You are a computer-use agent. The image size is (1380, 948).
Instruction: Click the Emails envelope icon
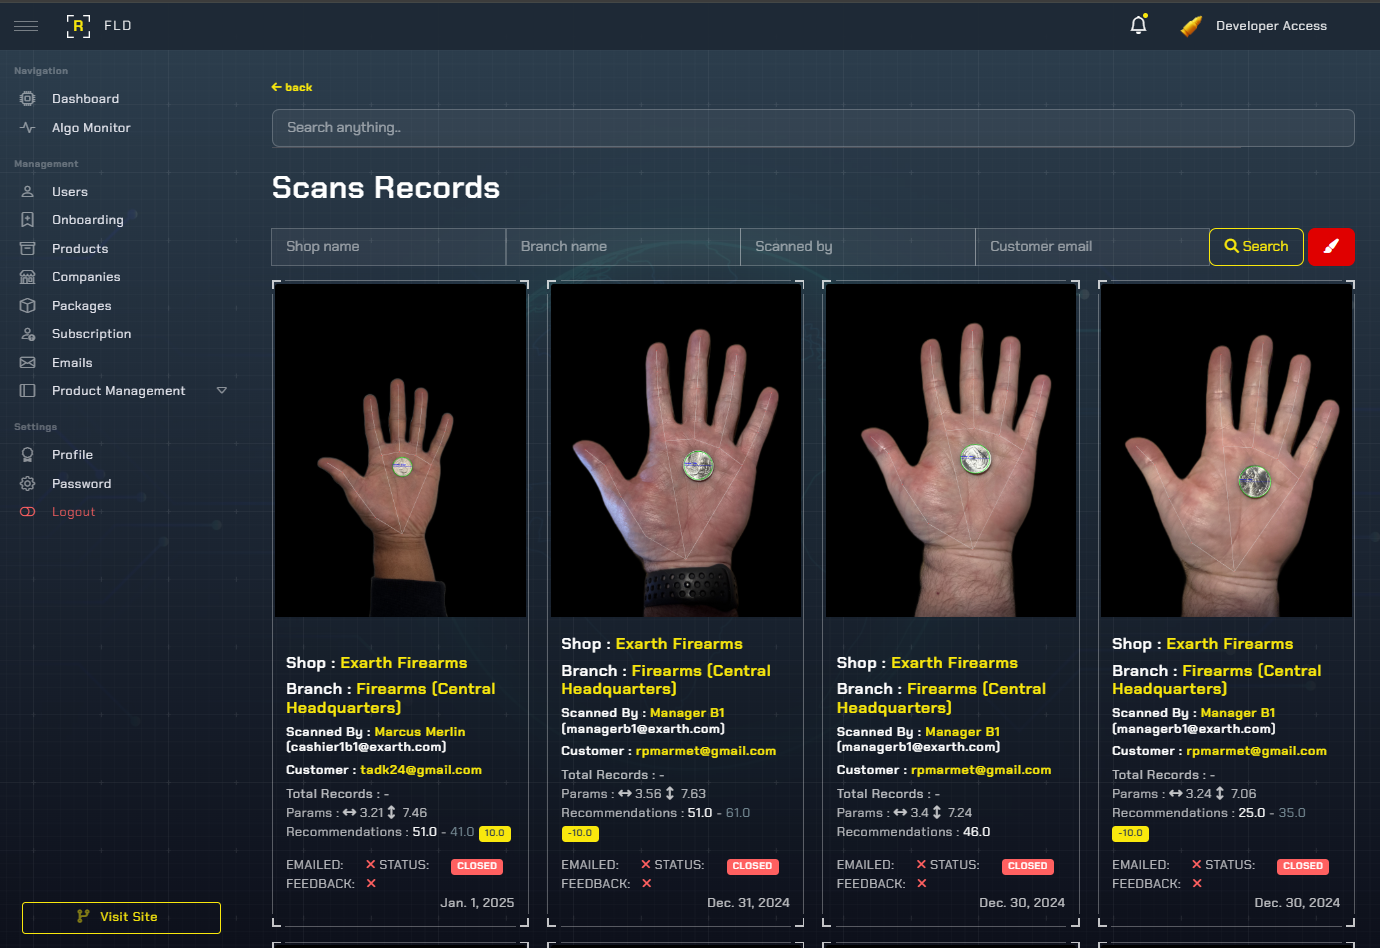pyautogui.click(x=28, y=363)
